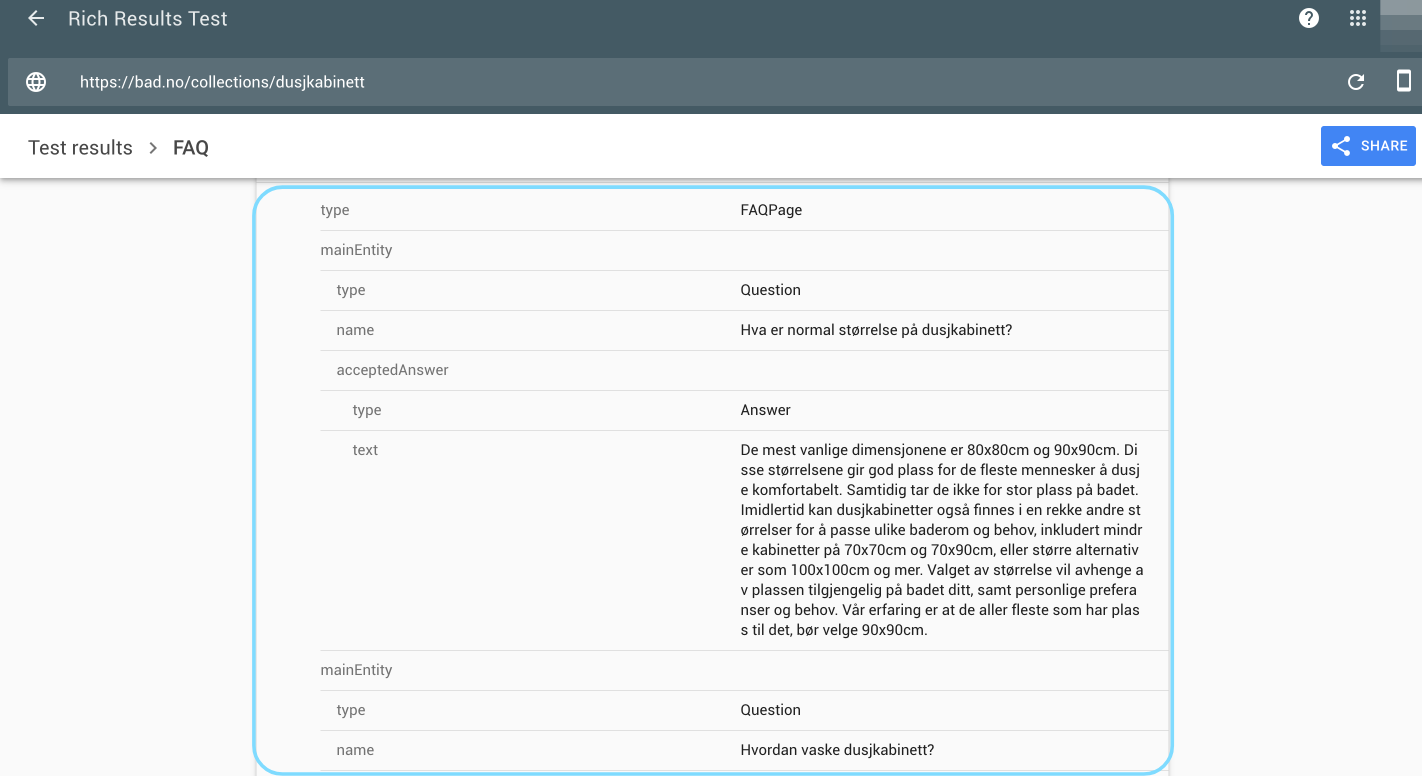Go back using the arrow icon
1422x776 pixels.
tap(36, 18)
